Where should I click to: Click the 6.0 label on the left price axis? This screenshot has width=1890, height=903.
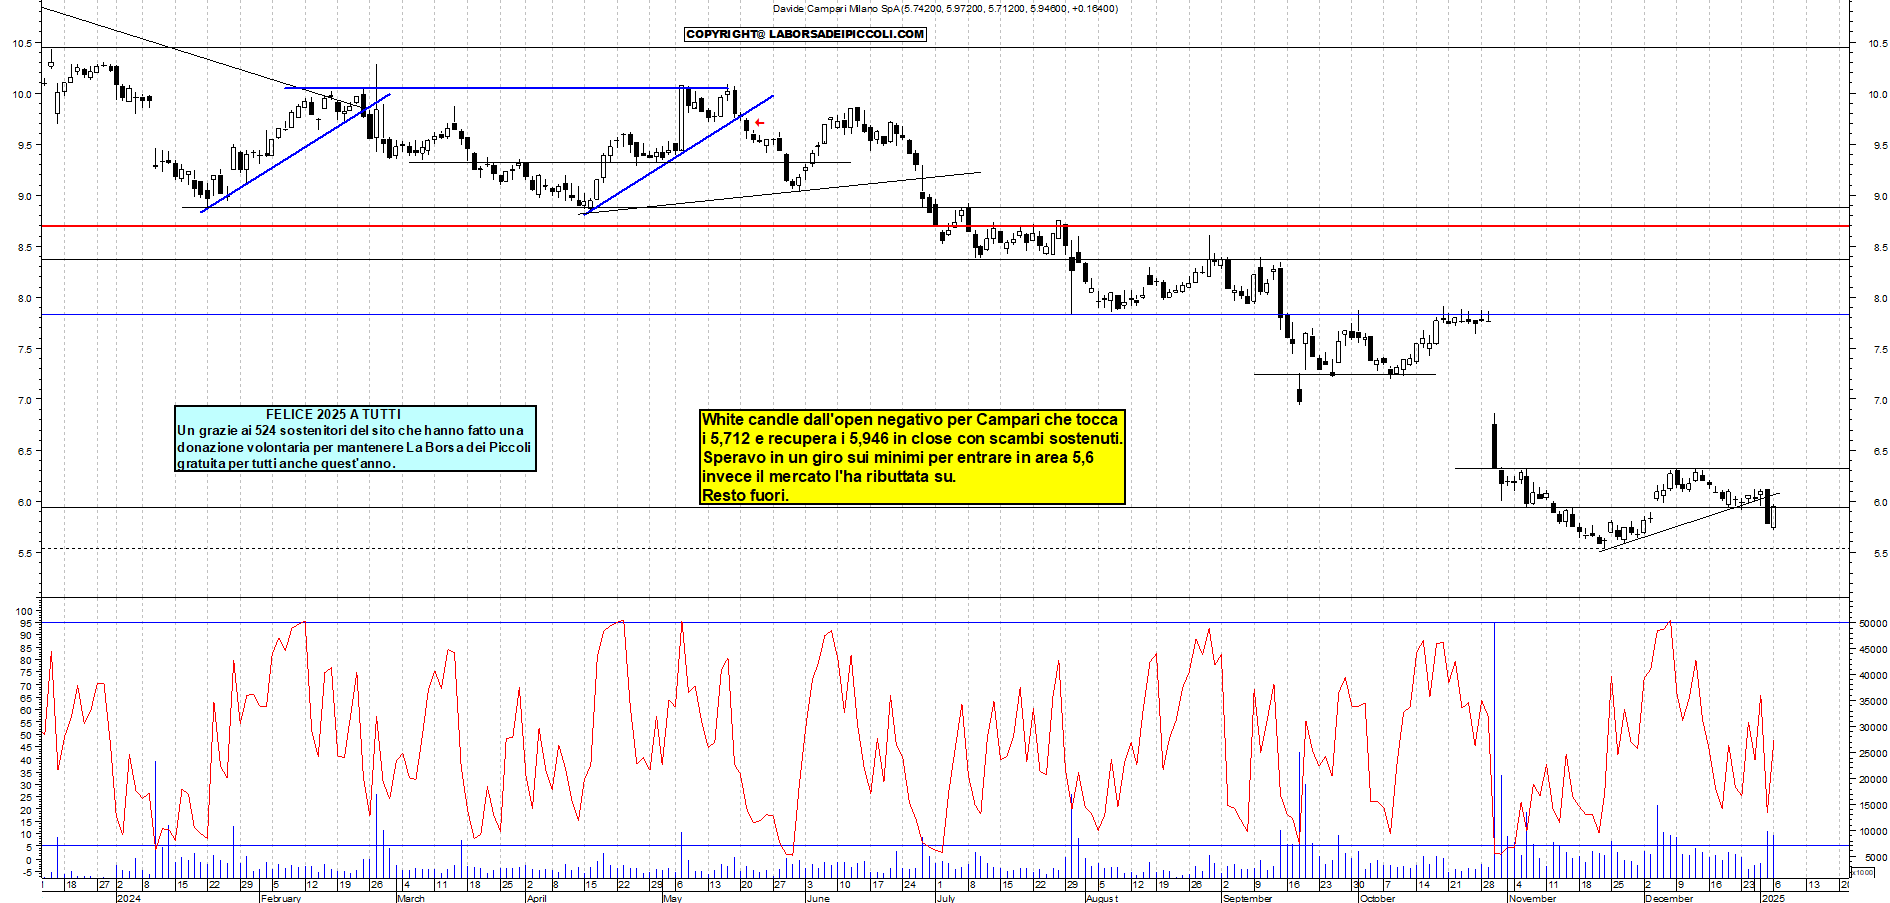pos(25,502)
